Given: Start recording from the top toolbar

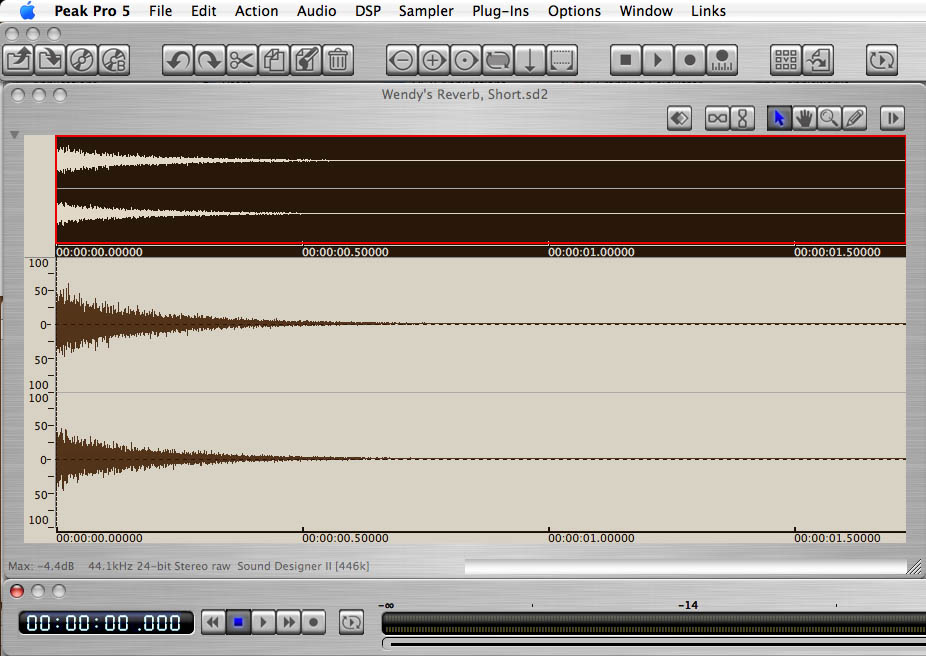Looking at the screenshot, I should tap(689, 60).
